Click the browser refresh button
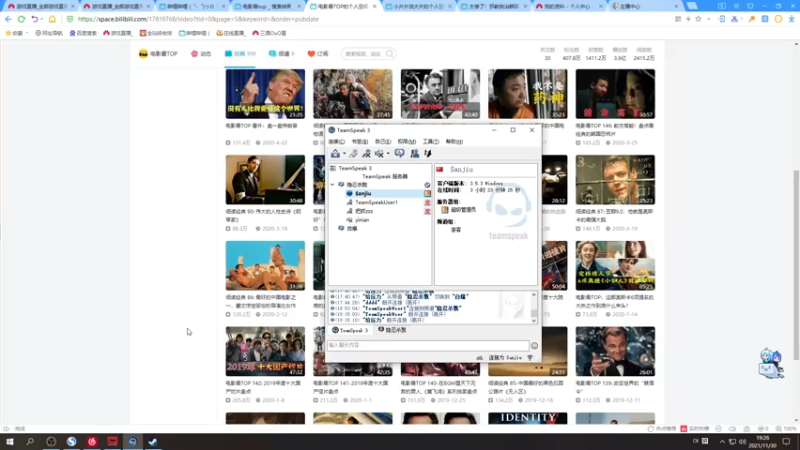Screen dimensions: 800x450 (21, 19)
